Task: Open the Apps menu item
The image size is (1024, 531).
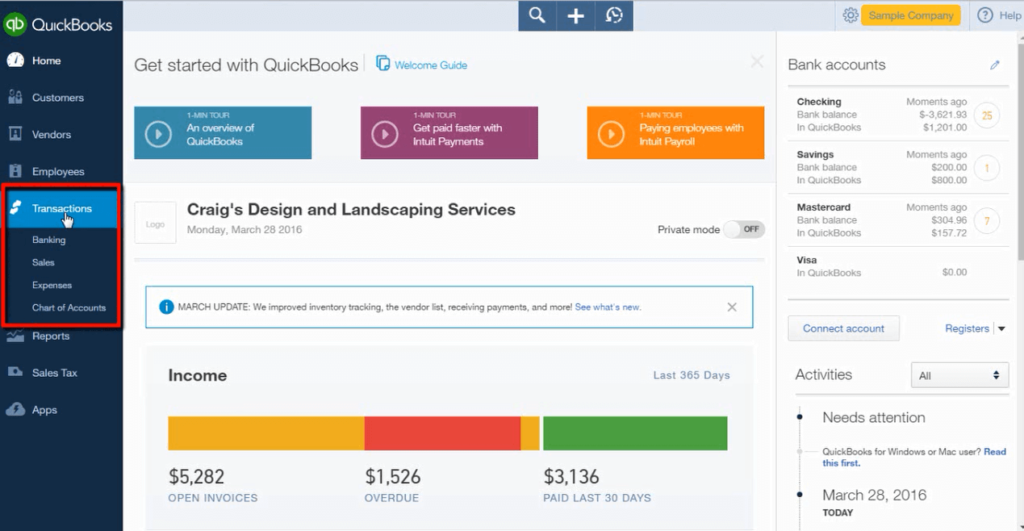Action: click(x=44, y=410)
